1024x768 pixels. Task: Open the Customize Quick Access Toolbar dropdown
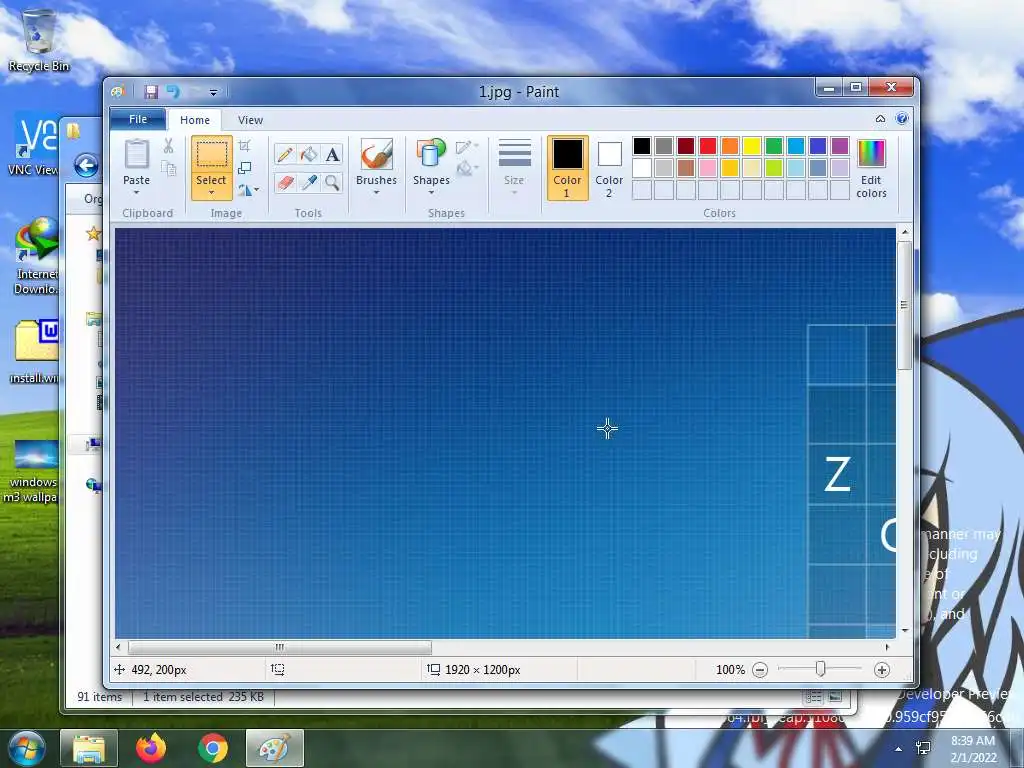(x=213, y=93)
